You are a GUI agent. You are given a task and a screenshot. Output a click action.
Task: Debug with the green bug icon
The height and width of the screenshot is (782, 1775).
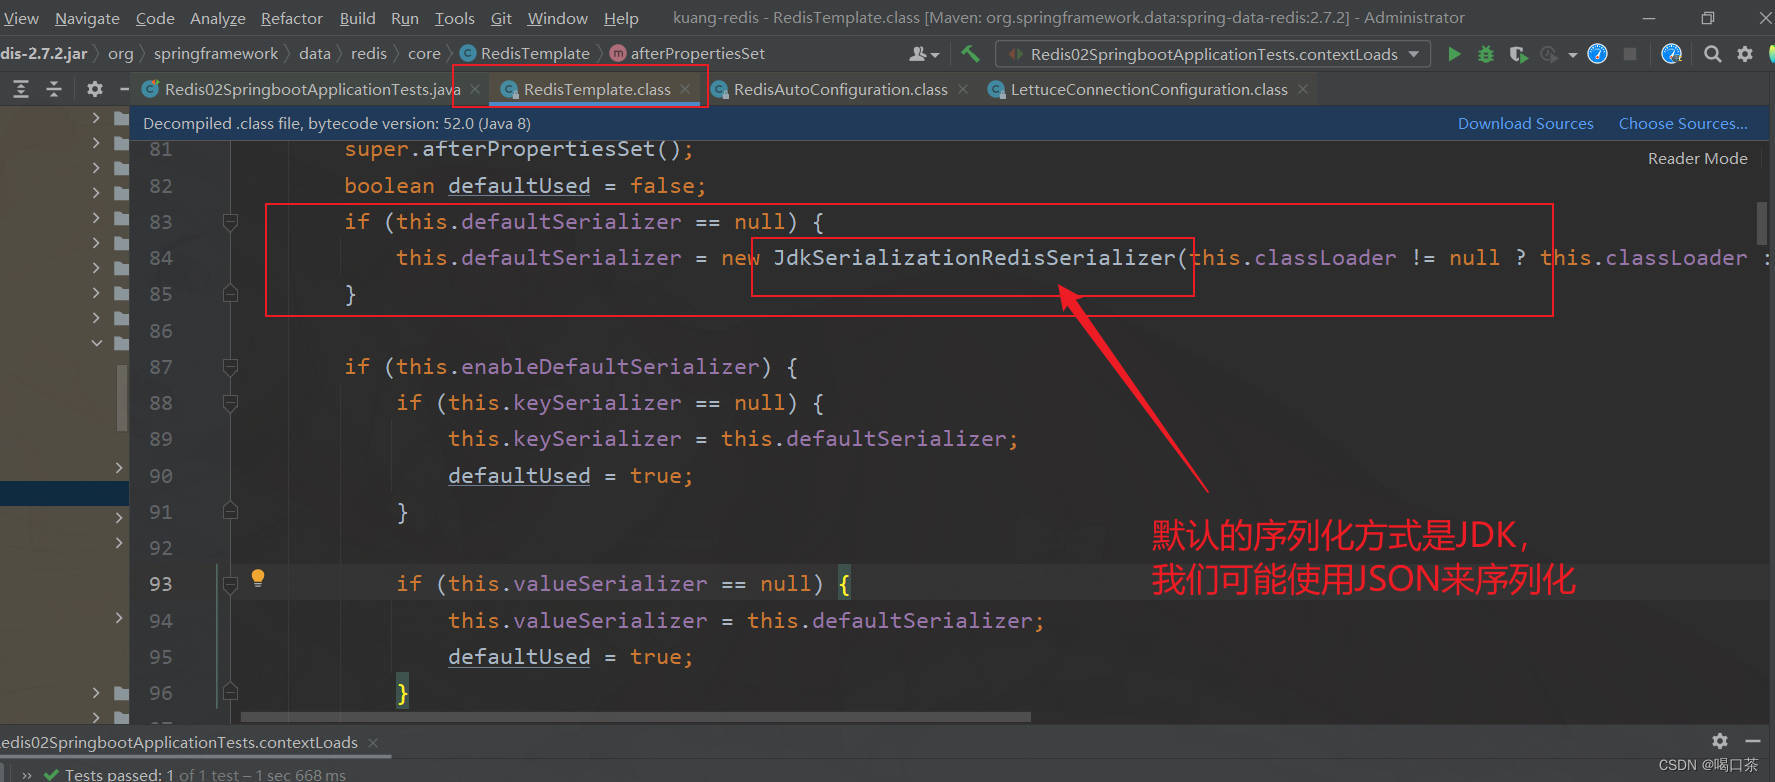[x=1486, y=54]
